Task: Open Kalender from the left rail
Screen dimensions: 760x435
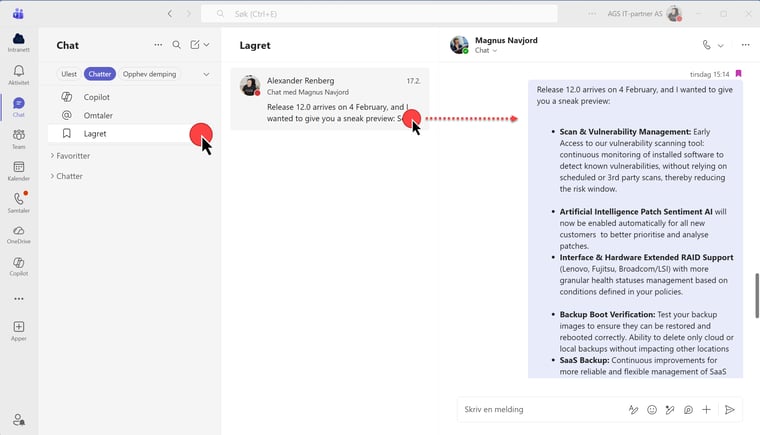Action: [x=18, y=171]
